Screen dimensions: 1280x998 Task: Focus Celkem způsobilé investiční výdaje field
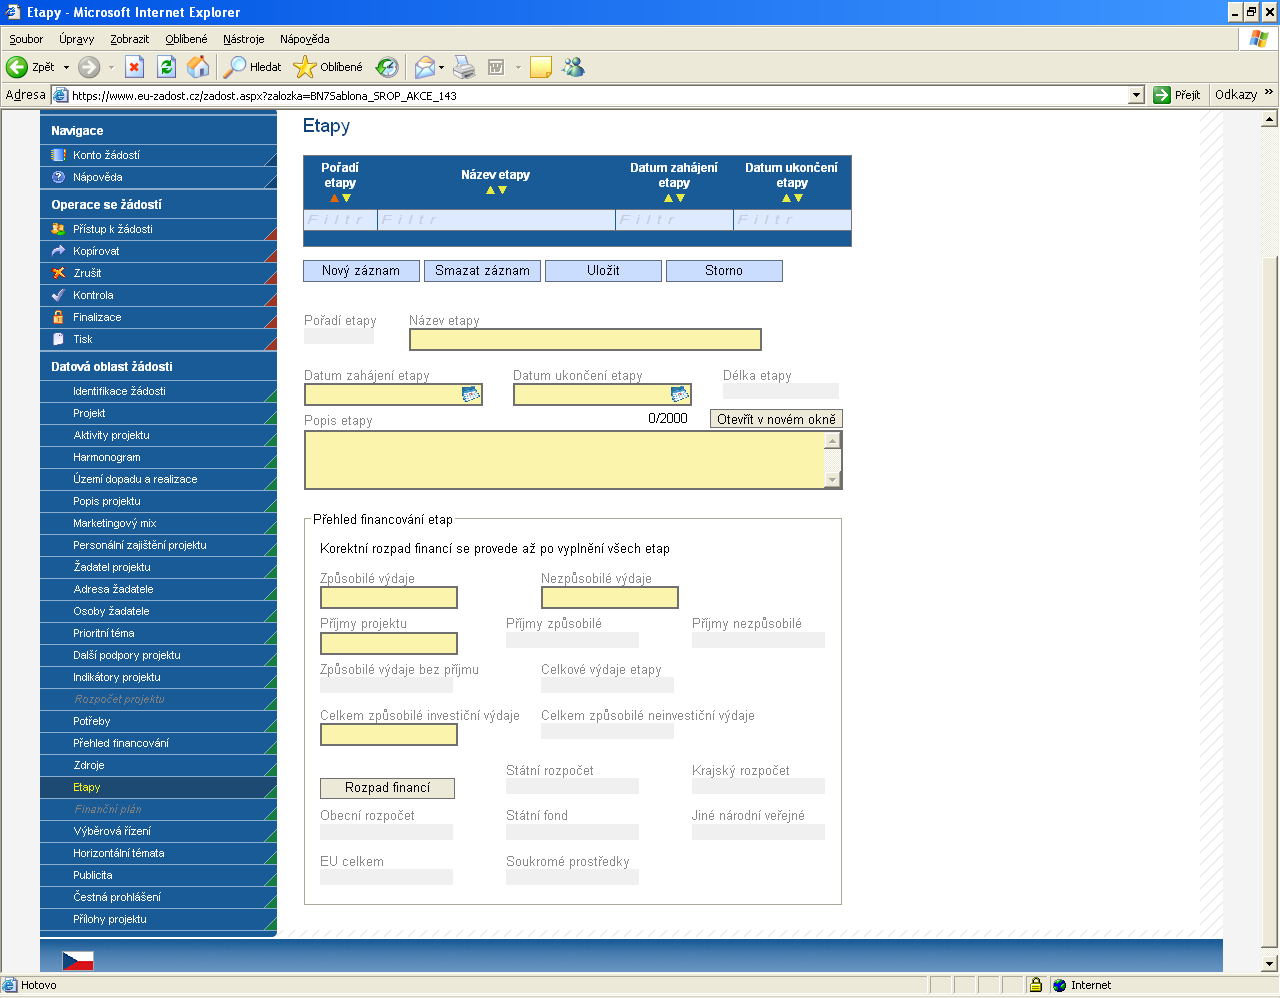[x=389, y=735]
